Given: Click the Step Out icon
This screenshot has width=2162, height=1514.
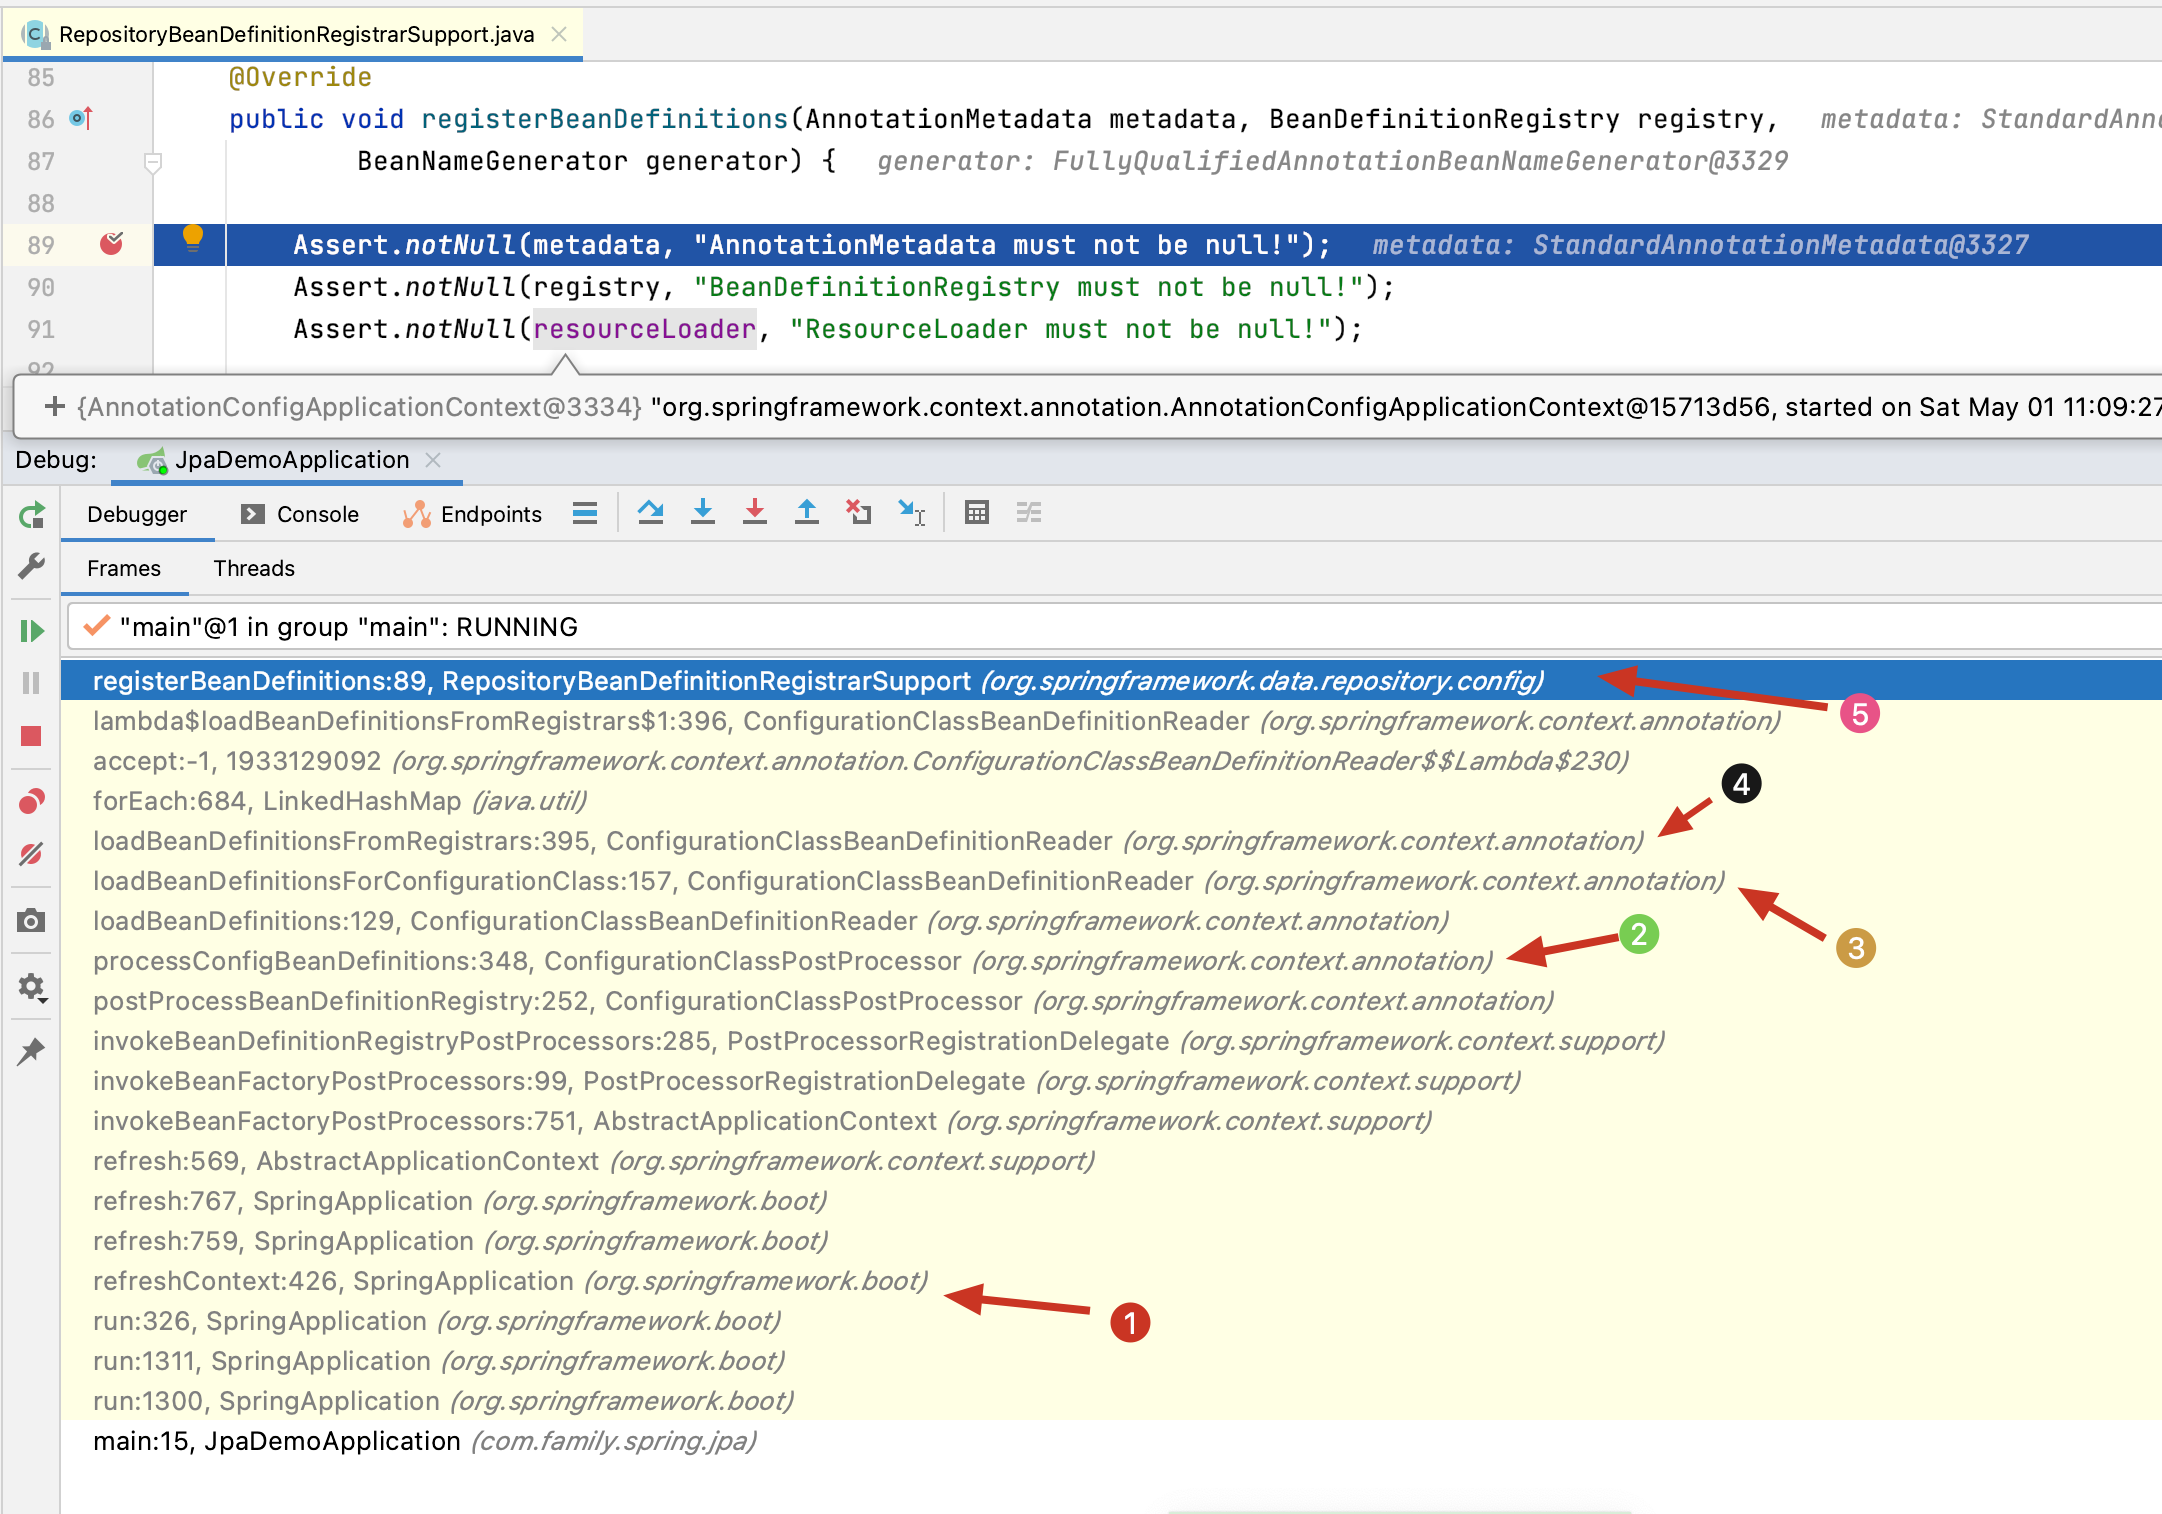Looking at the screenshot, I should coord(807,513).
